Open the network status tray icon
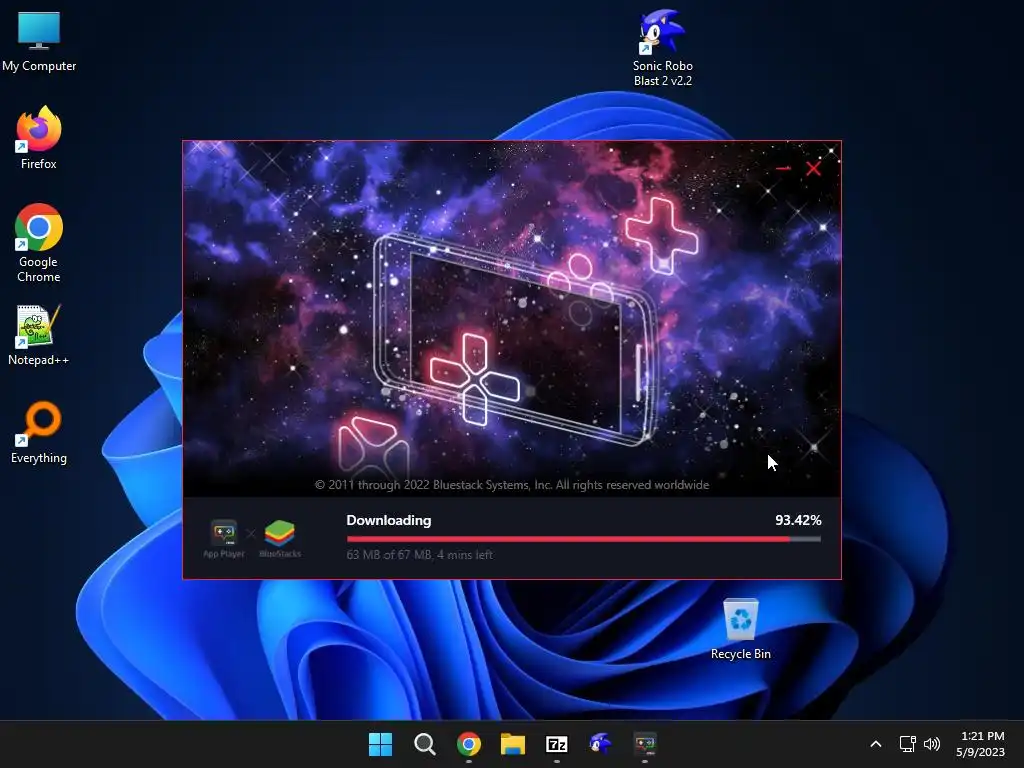Screen dimensions: 1024x768 click(x=907, y=744)
